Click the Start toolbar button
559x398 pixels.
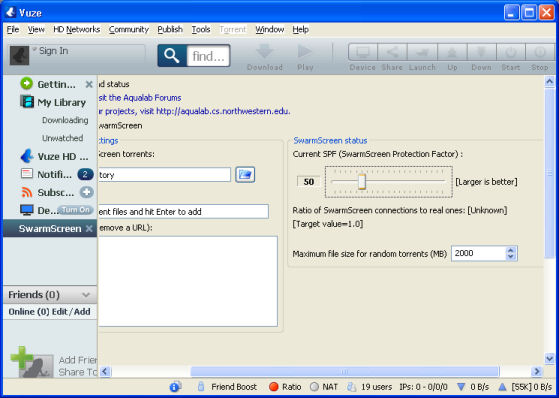point(511,52)
